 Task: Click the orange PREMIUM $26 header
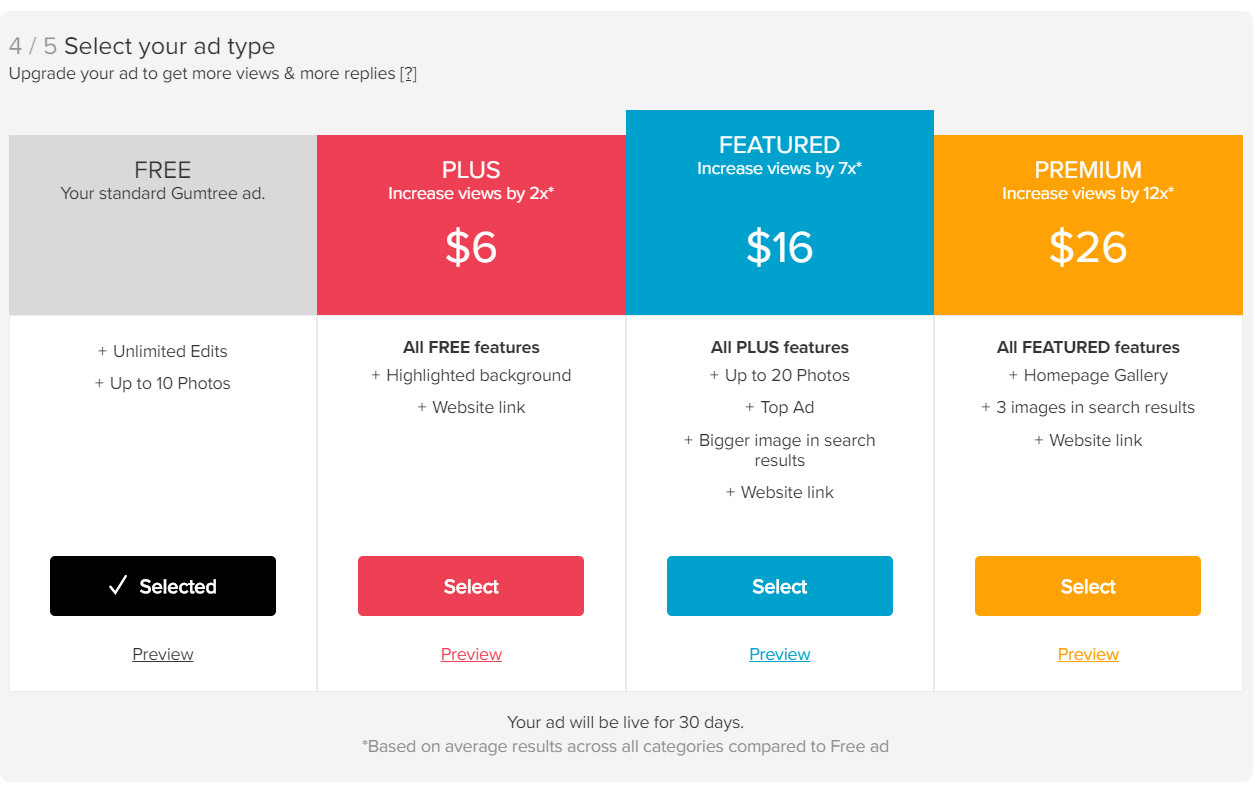coord(1088,225)
